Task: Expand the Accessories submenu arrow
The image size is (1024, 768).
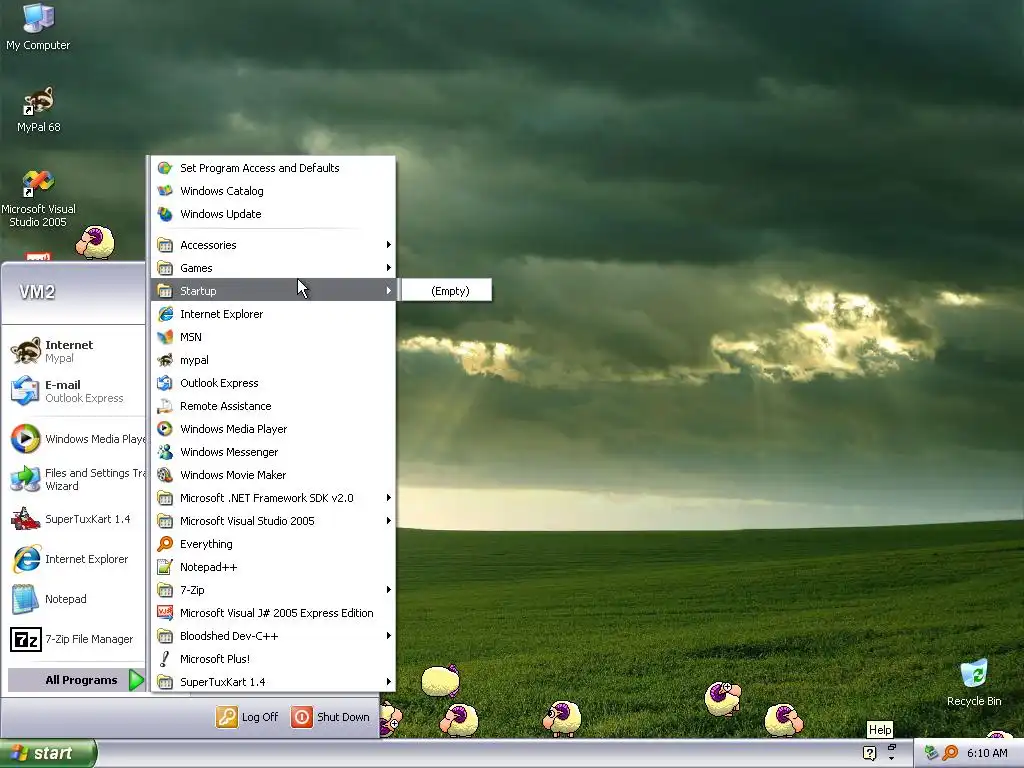Action: pyautogui.click(x=389, y=245)
